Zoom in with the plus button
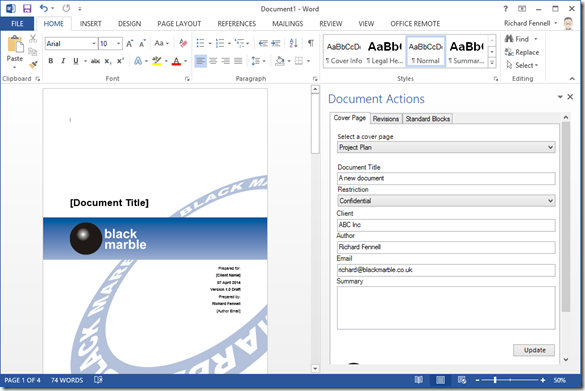The width and height of the screenshot is (585, 391). (x=542, y=380)
